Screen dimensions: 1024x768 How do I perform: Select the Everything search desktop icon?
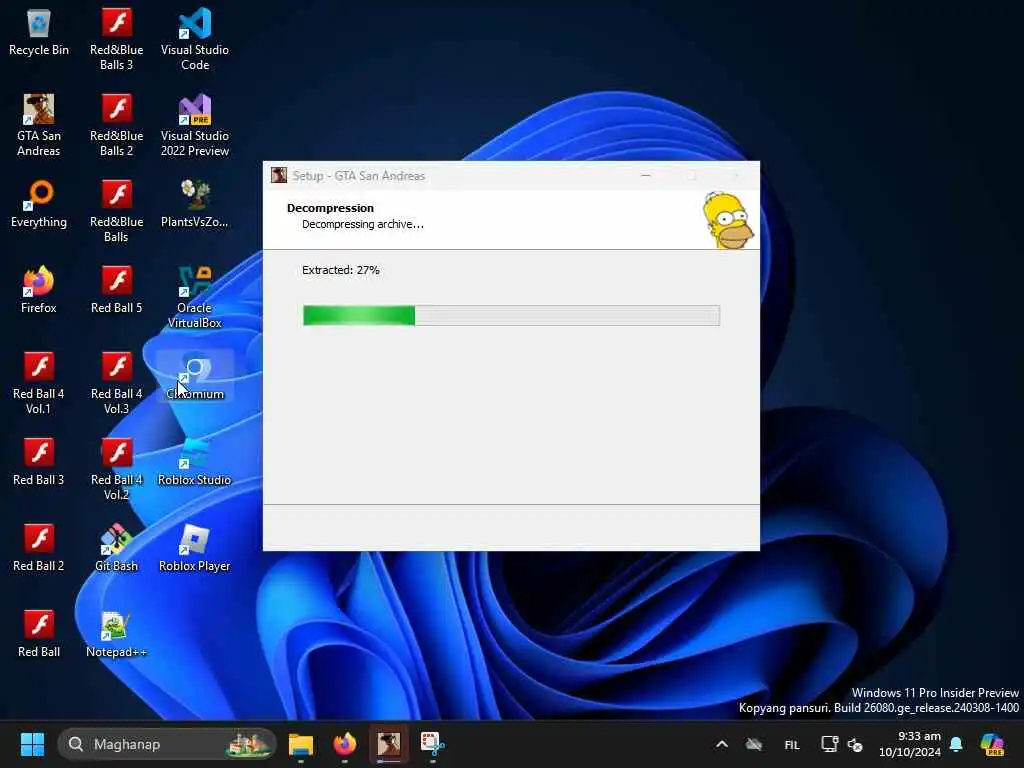click(39, 204)
